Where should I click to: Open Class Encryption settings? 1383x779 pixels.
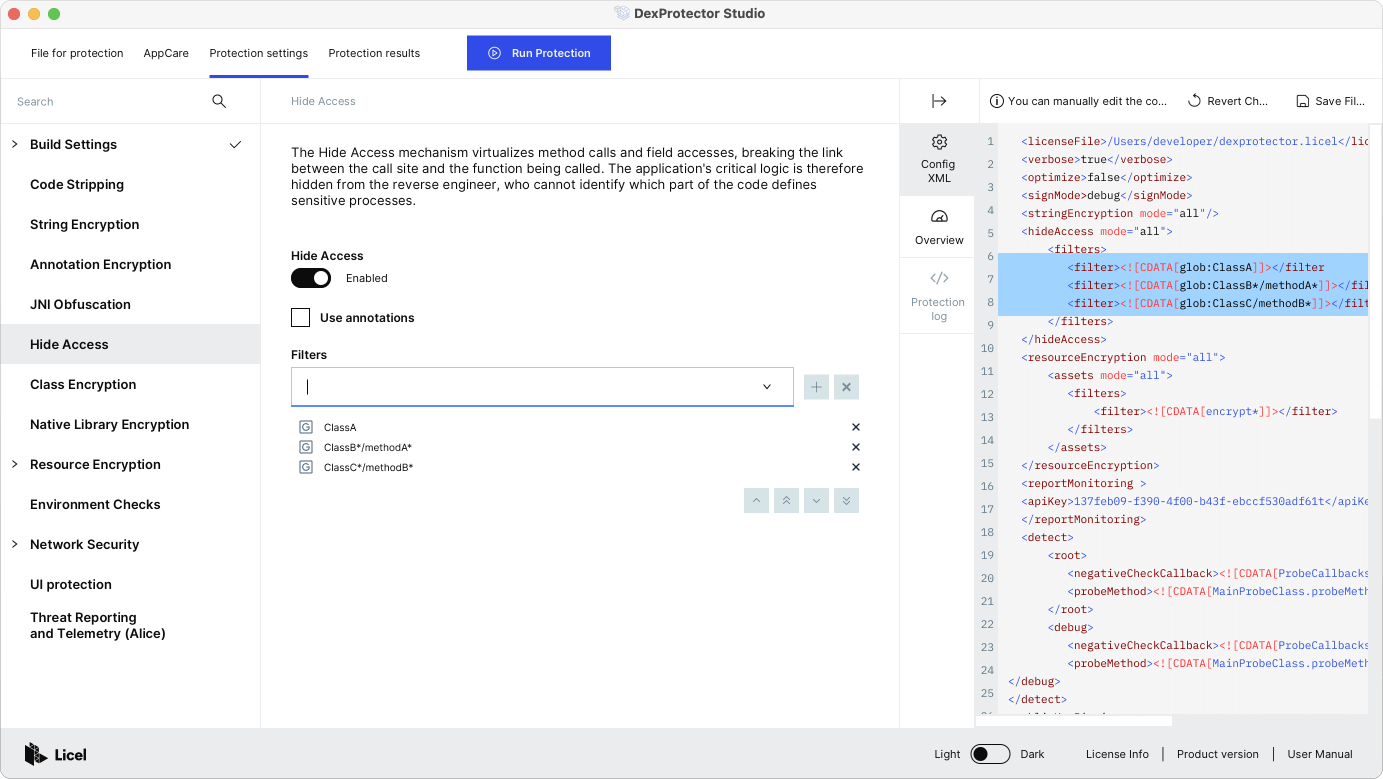point(130,384)
